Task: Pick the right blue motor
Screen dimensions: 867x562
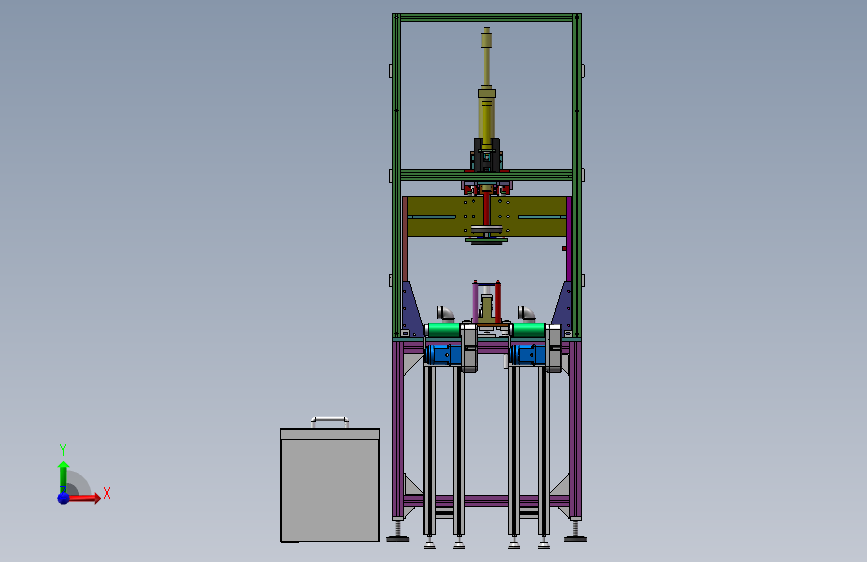Action: [527, 355]
